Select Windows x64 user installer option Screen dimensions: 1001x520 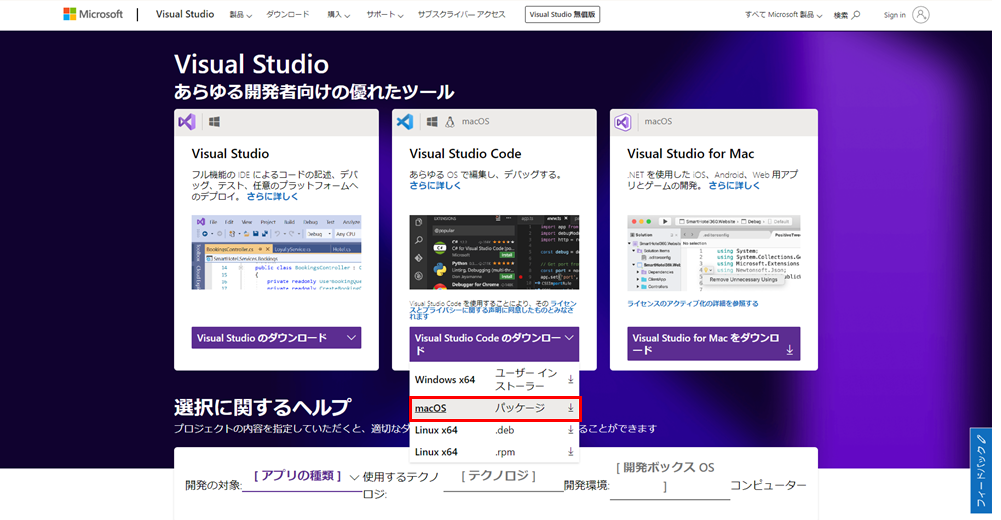pos(494,380)
